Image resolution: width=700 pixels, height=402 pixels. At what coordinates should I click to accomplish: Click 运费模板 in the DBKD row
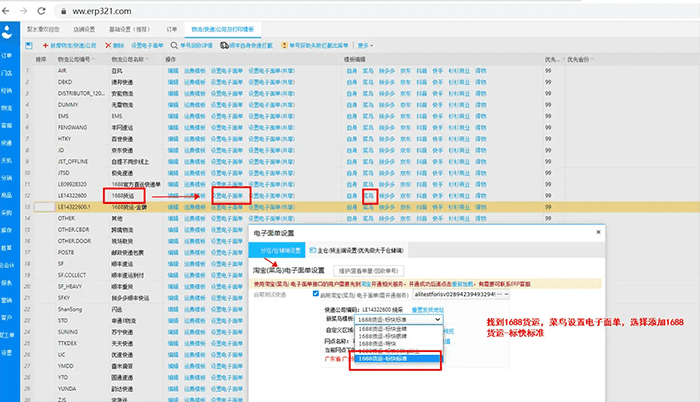coord(195,82)
